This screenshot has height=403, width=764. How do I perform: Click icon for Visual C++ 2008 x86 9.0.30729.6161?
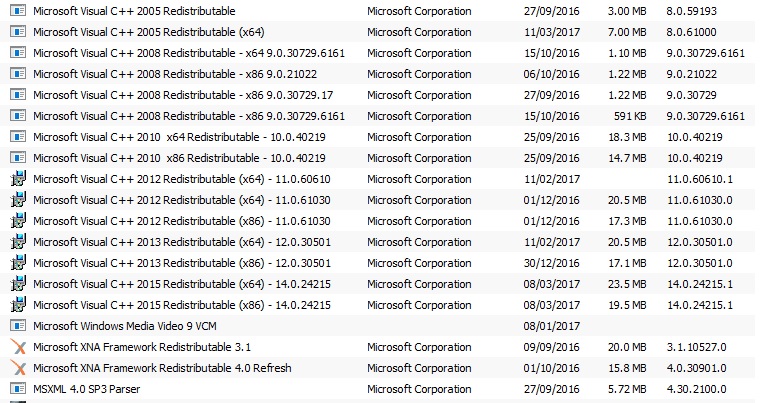pyautogui.click(x=18, y=116)
